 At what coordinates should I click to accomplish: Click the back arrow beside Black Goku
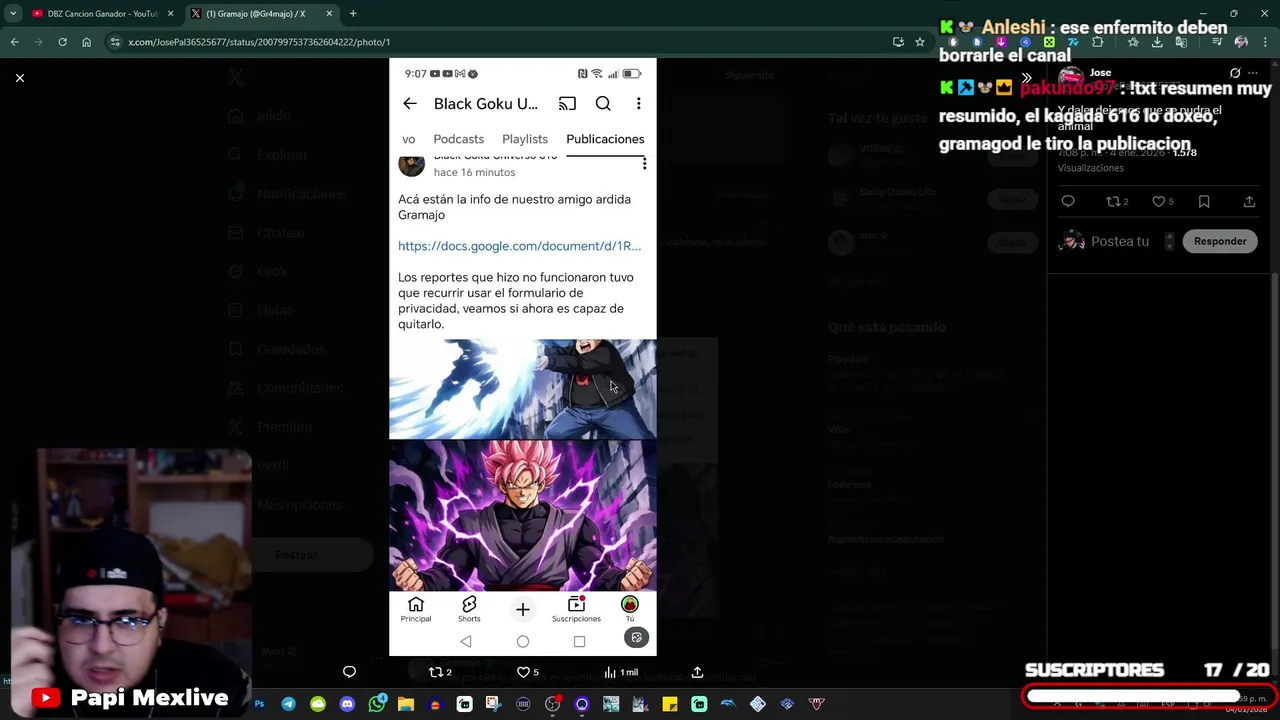click(x=410, y=104)
